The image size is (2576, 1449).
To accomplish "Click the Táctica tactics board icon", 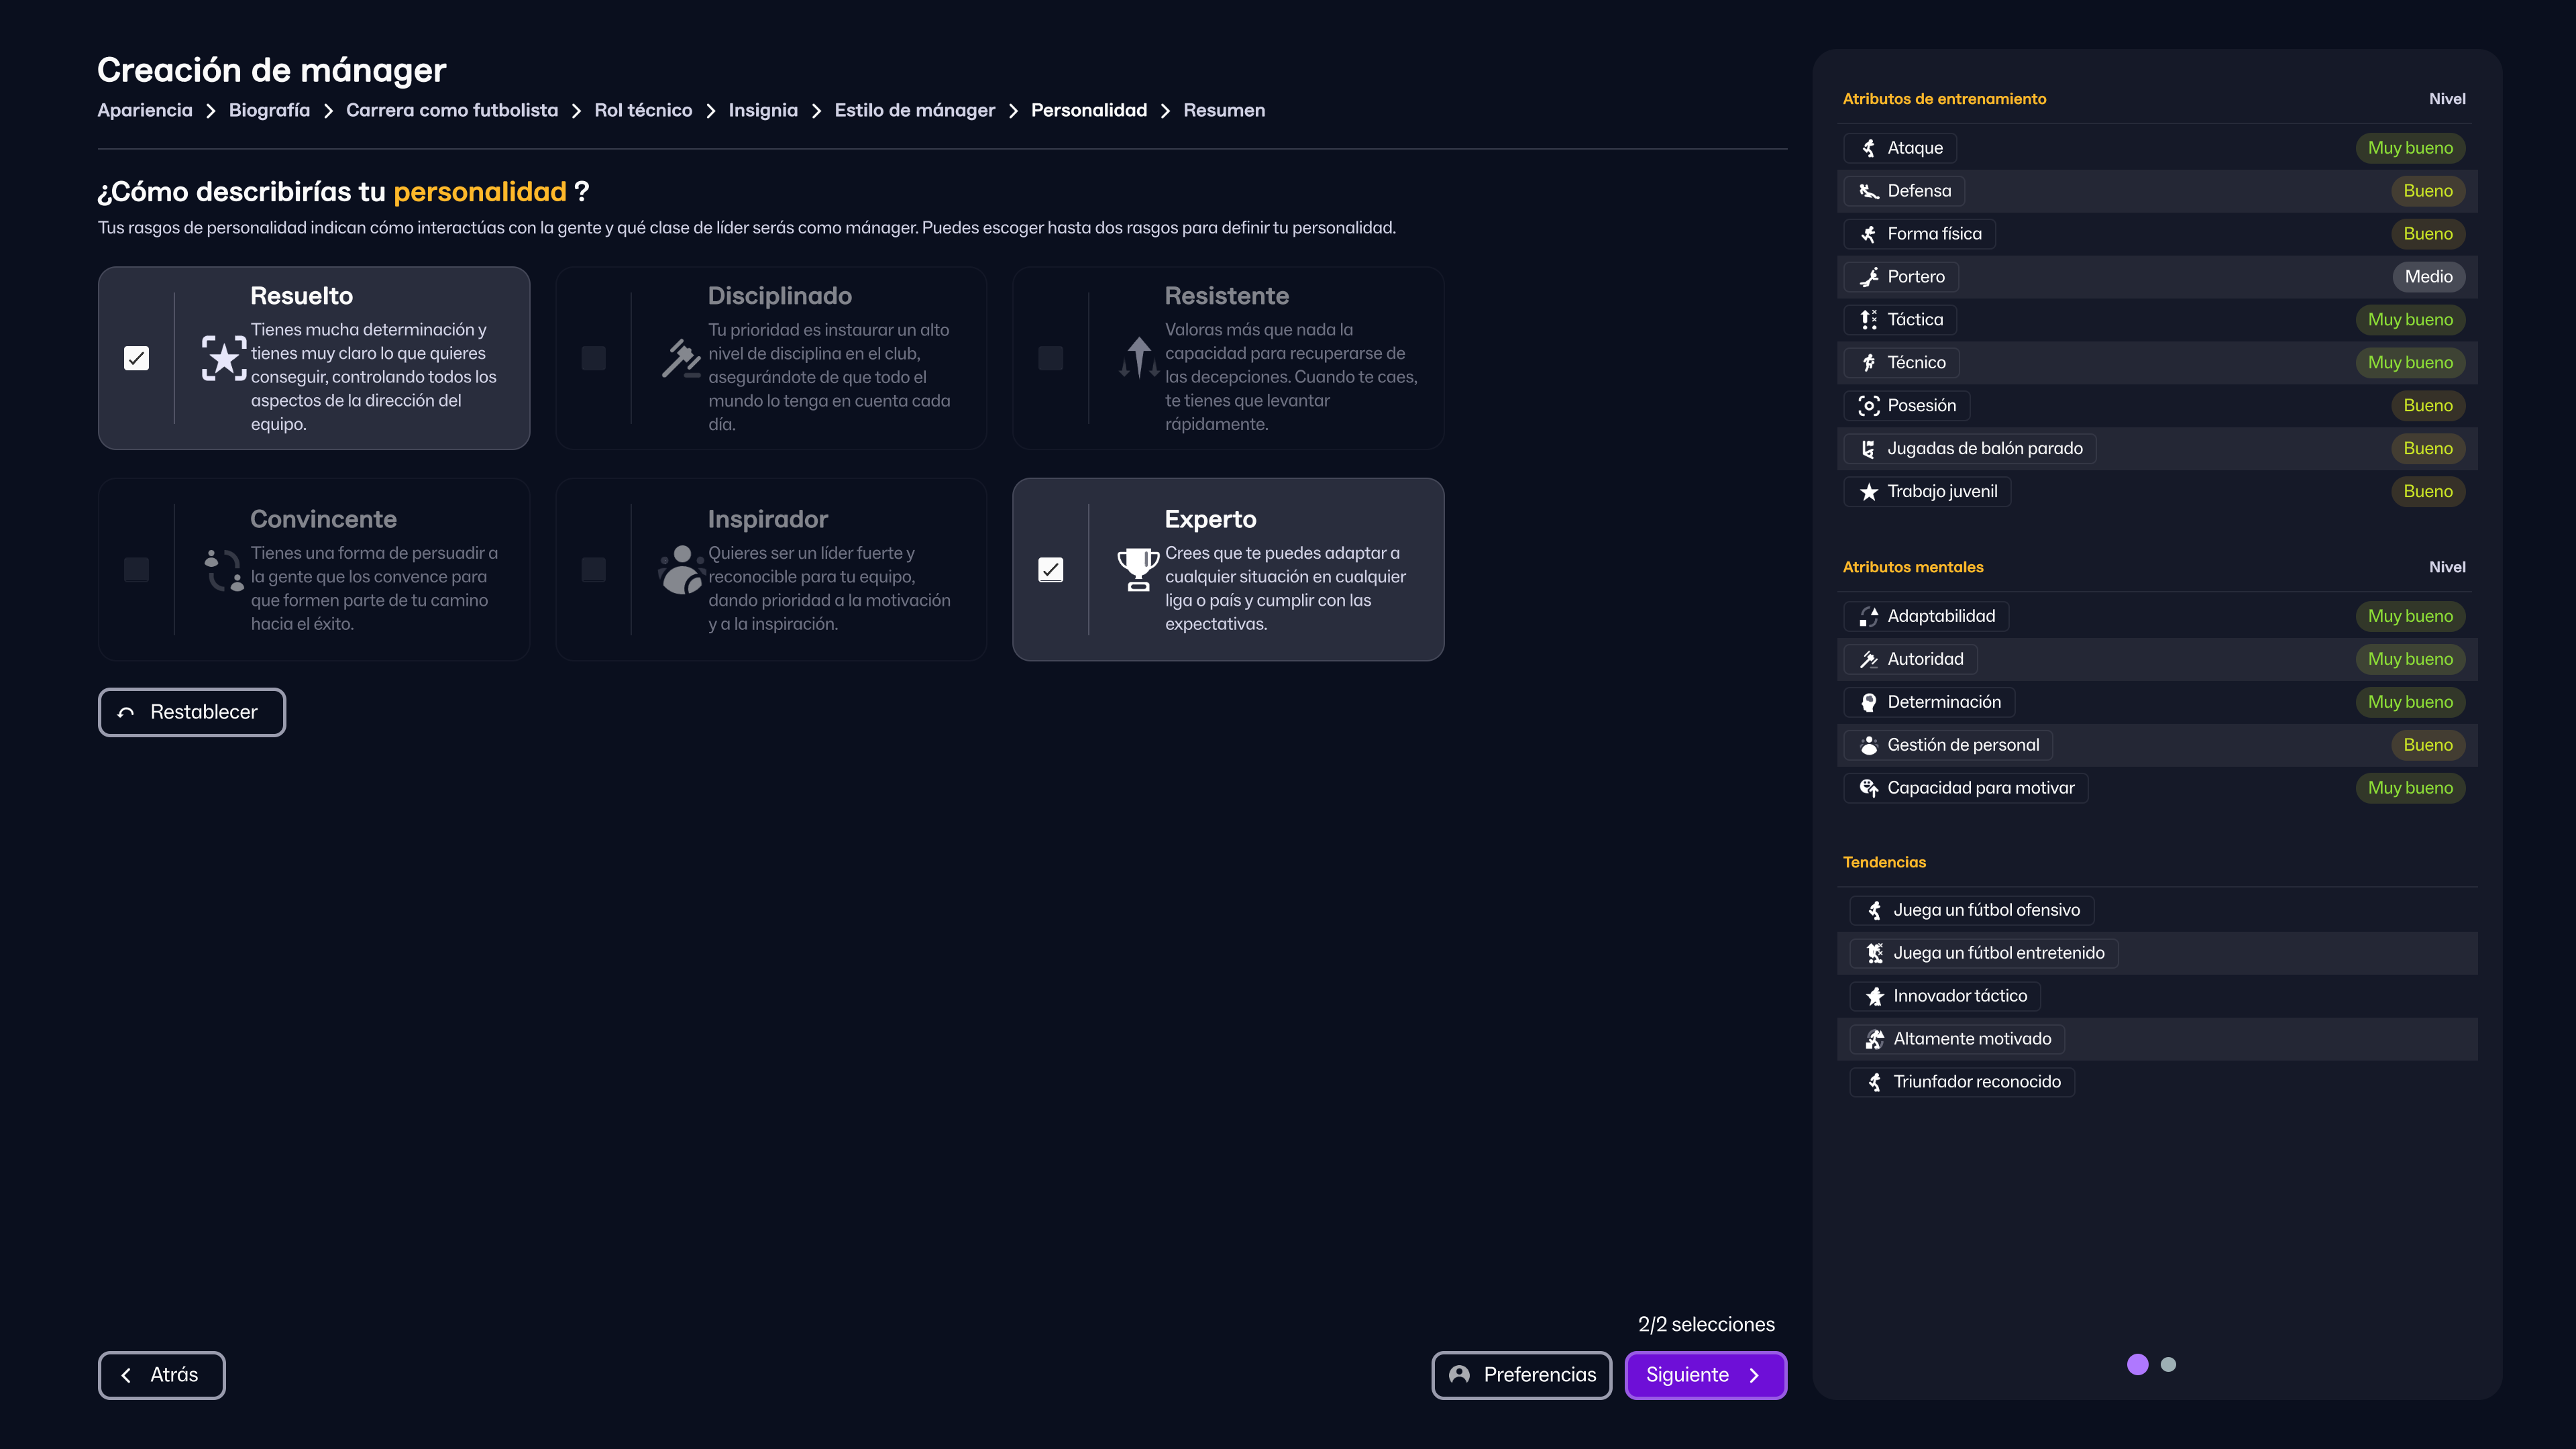I will [x=1869, y=319].
